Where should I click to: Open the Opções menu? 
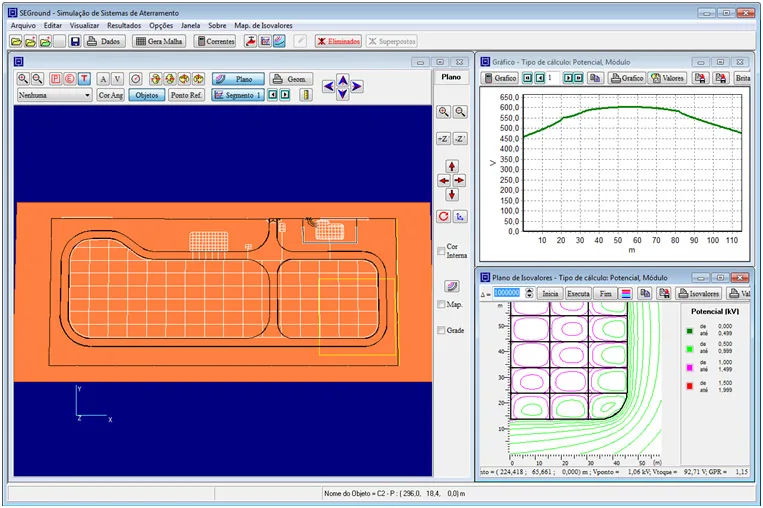pos(161,25)
